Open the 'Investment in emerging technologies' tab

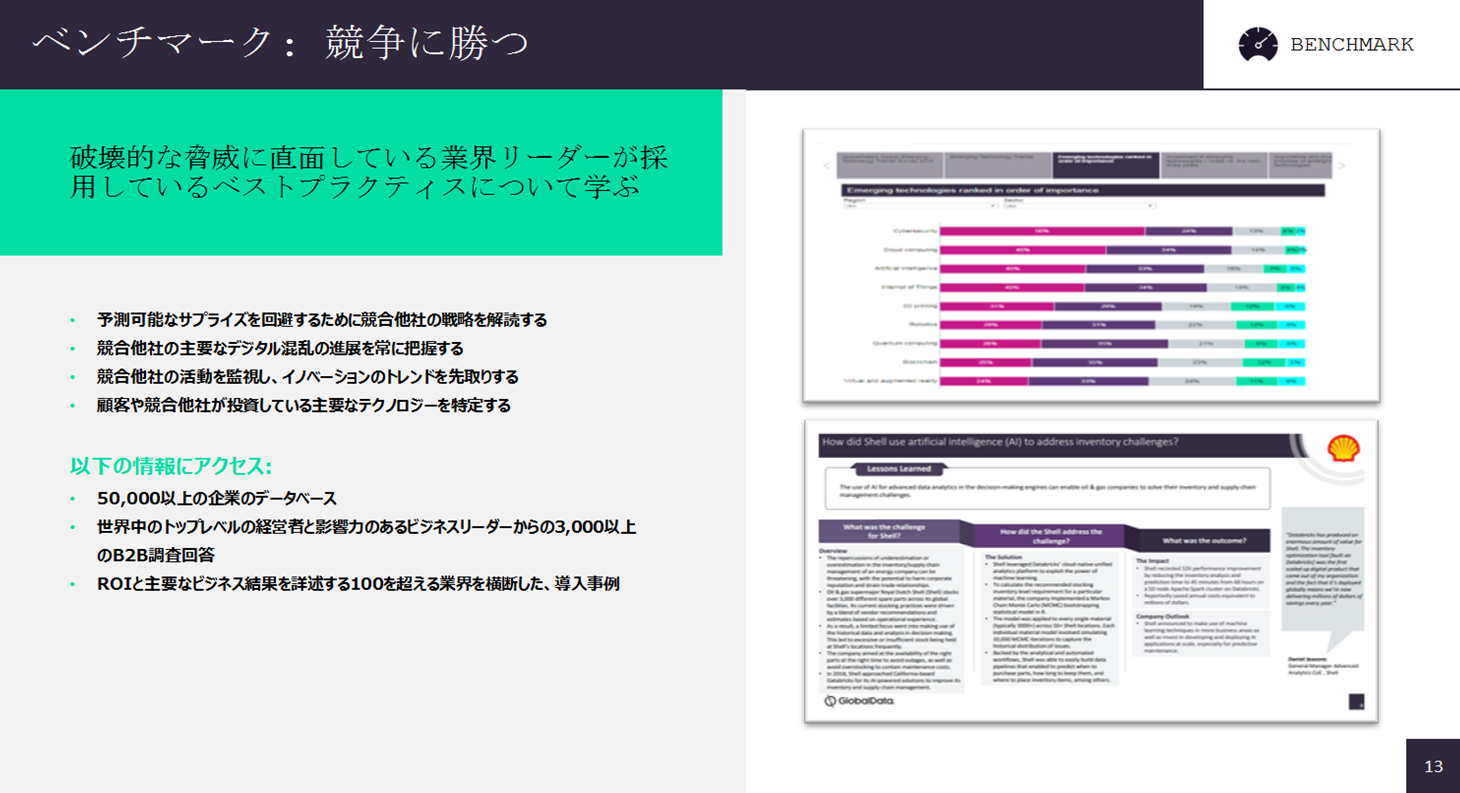[1214, 164]
